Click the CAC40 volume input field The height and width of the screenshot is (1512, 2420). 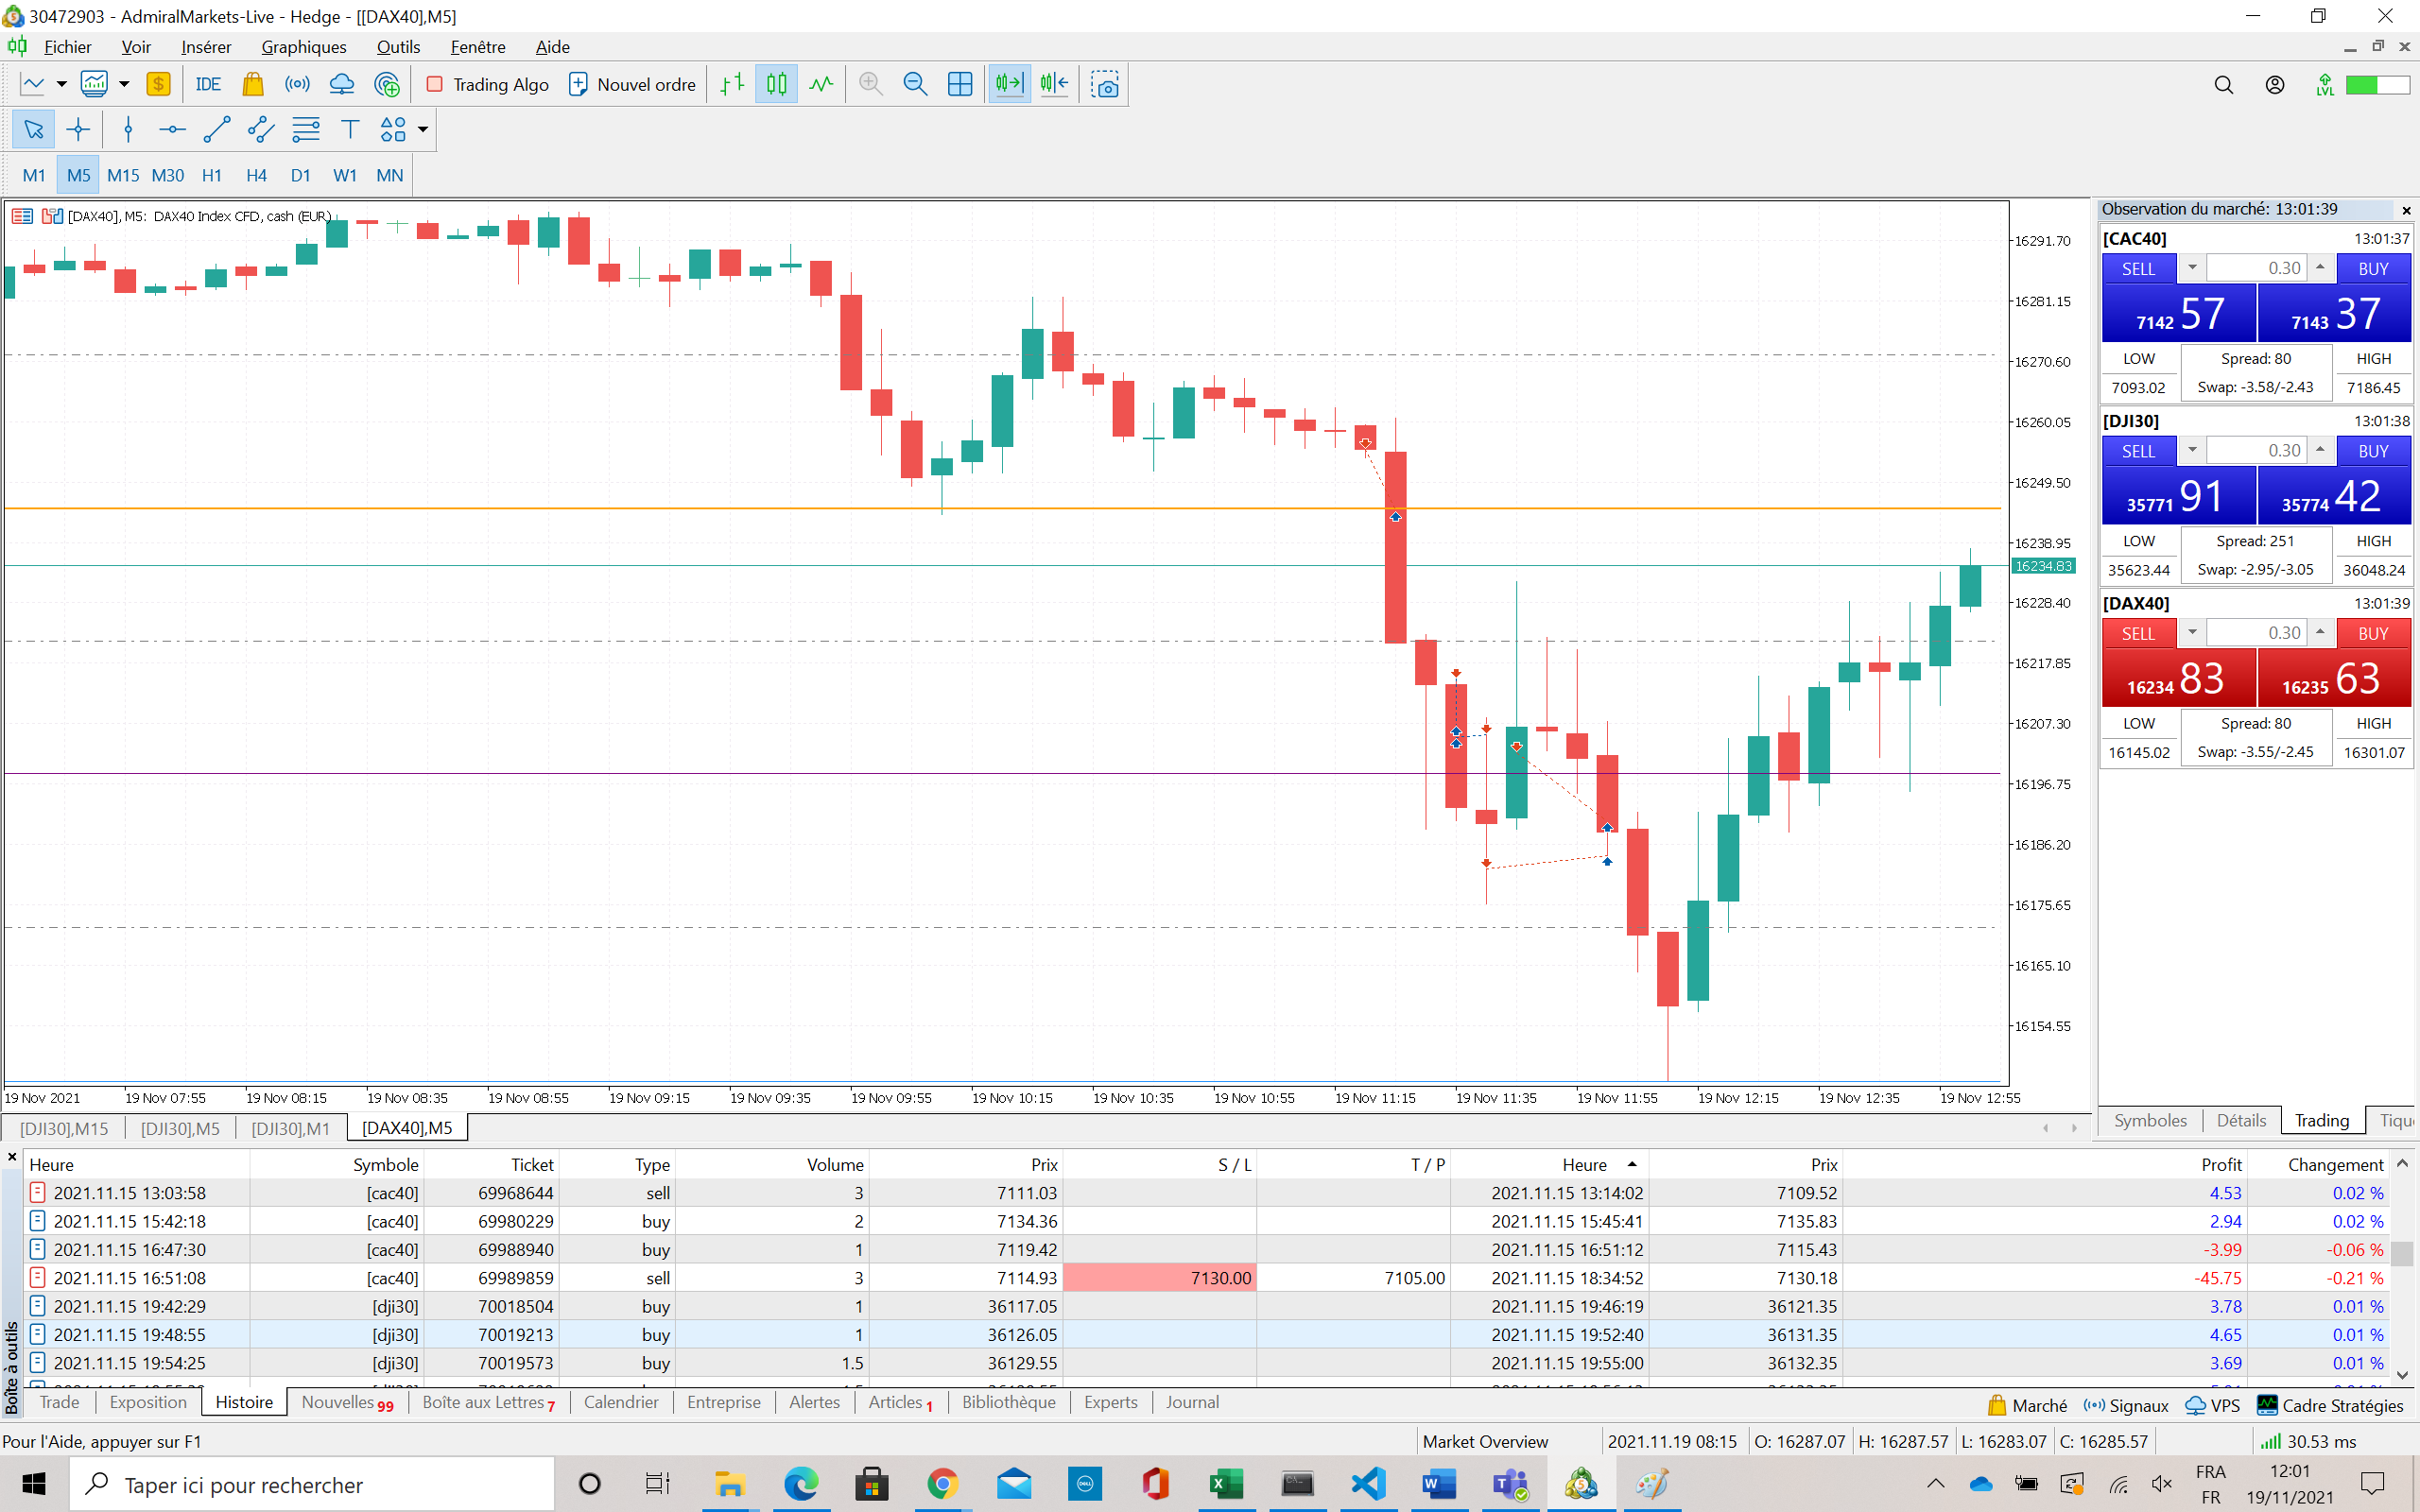pos(2256,268)
